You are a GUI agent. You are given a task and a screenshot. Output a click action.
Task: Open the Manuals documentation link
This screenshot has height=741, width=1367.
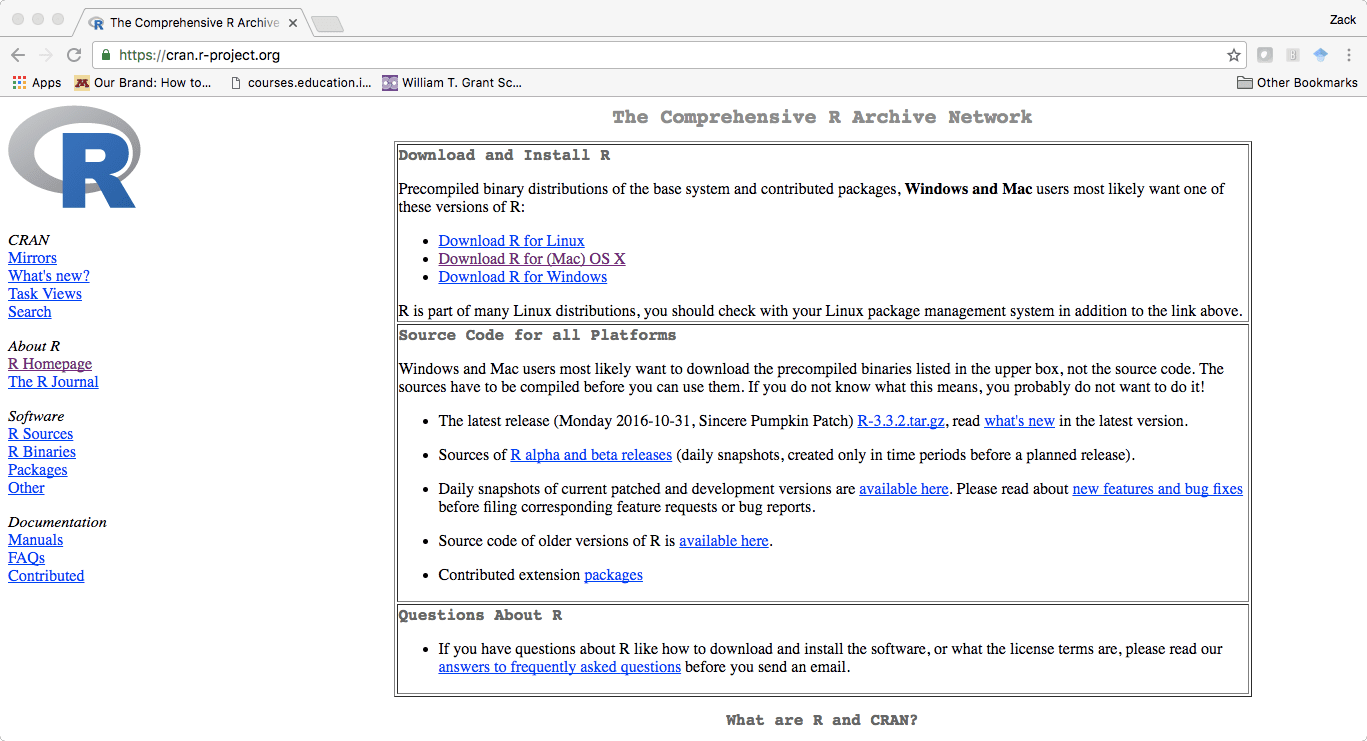pyautogui.click(x=35, y=540)
